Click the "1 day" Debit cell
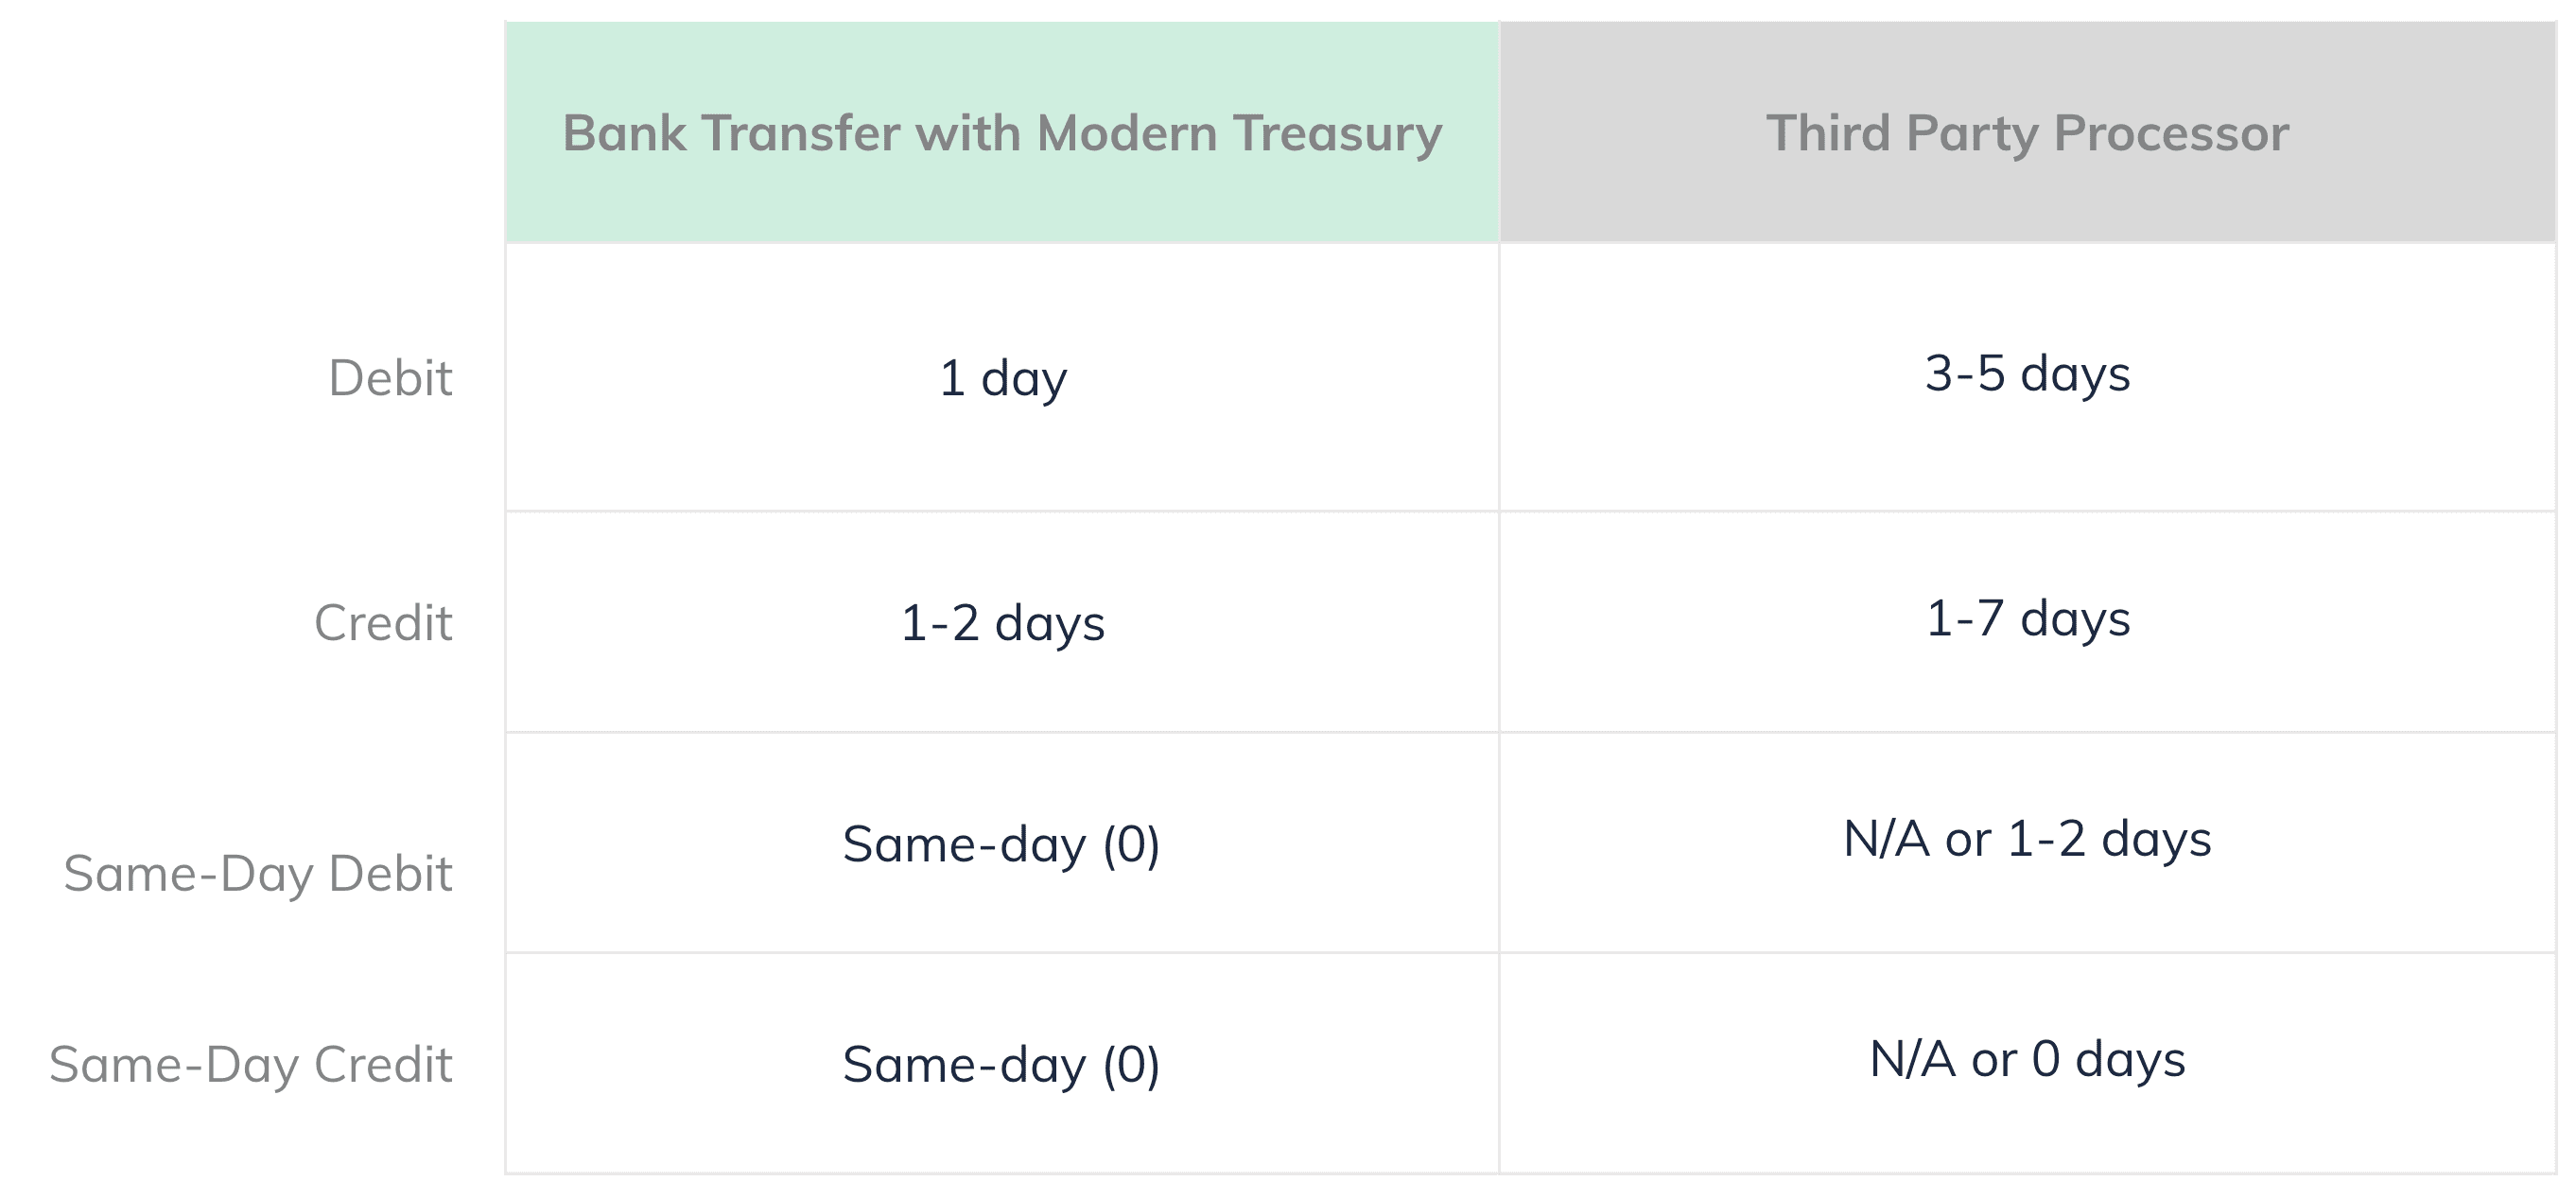Image resolution: width=2576 pixels, height=1199 pixels. click(x=1003, y=378)
